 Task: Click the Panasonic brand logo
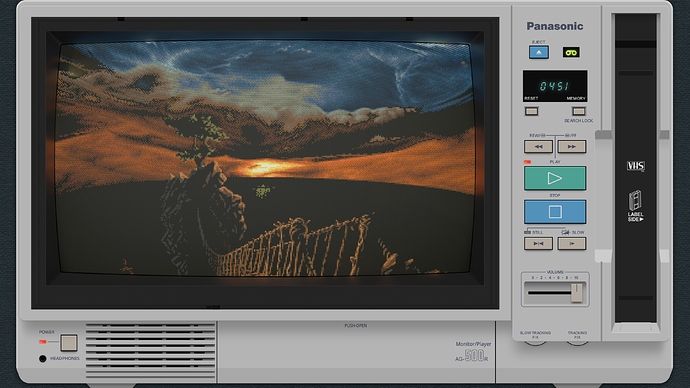(x=555, y=26)
